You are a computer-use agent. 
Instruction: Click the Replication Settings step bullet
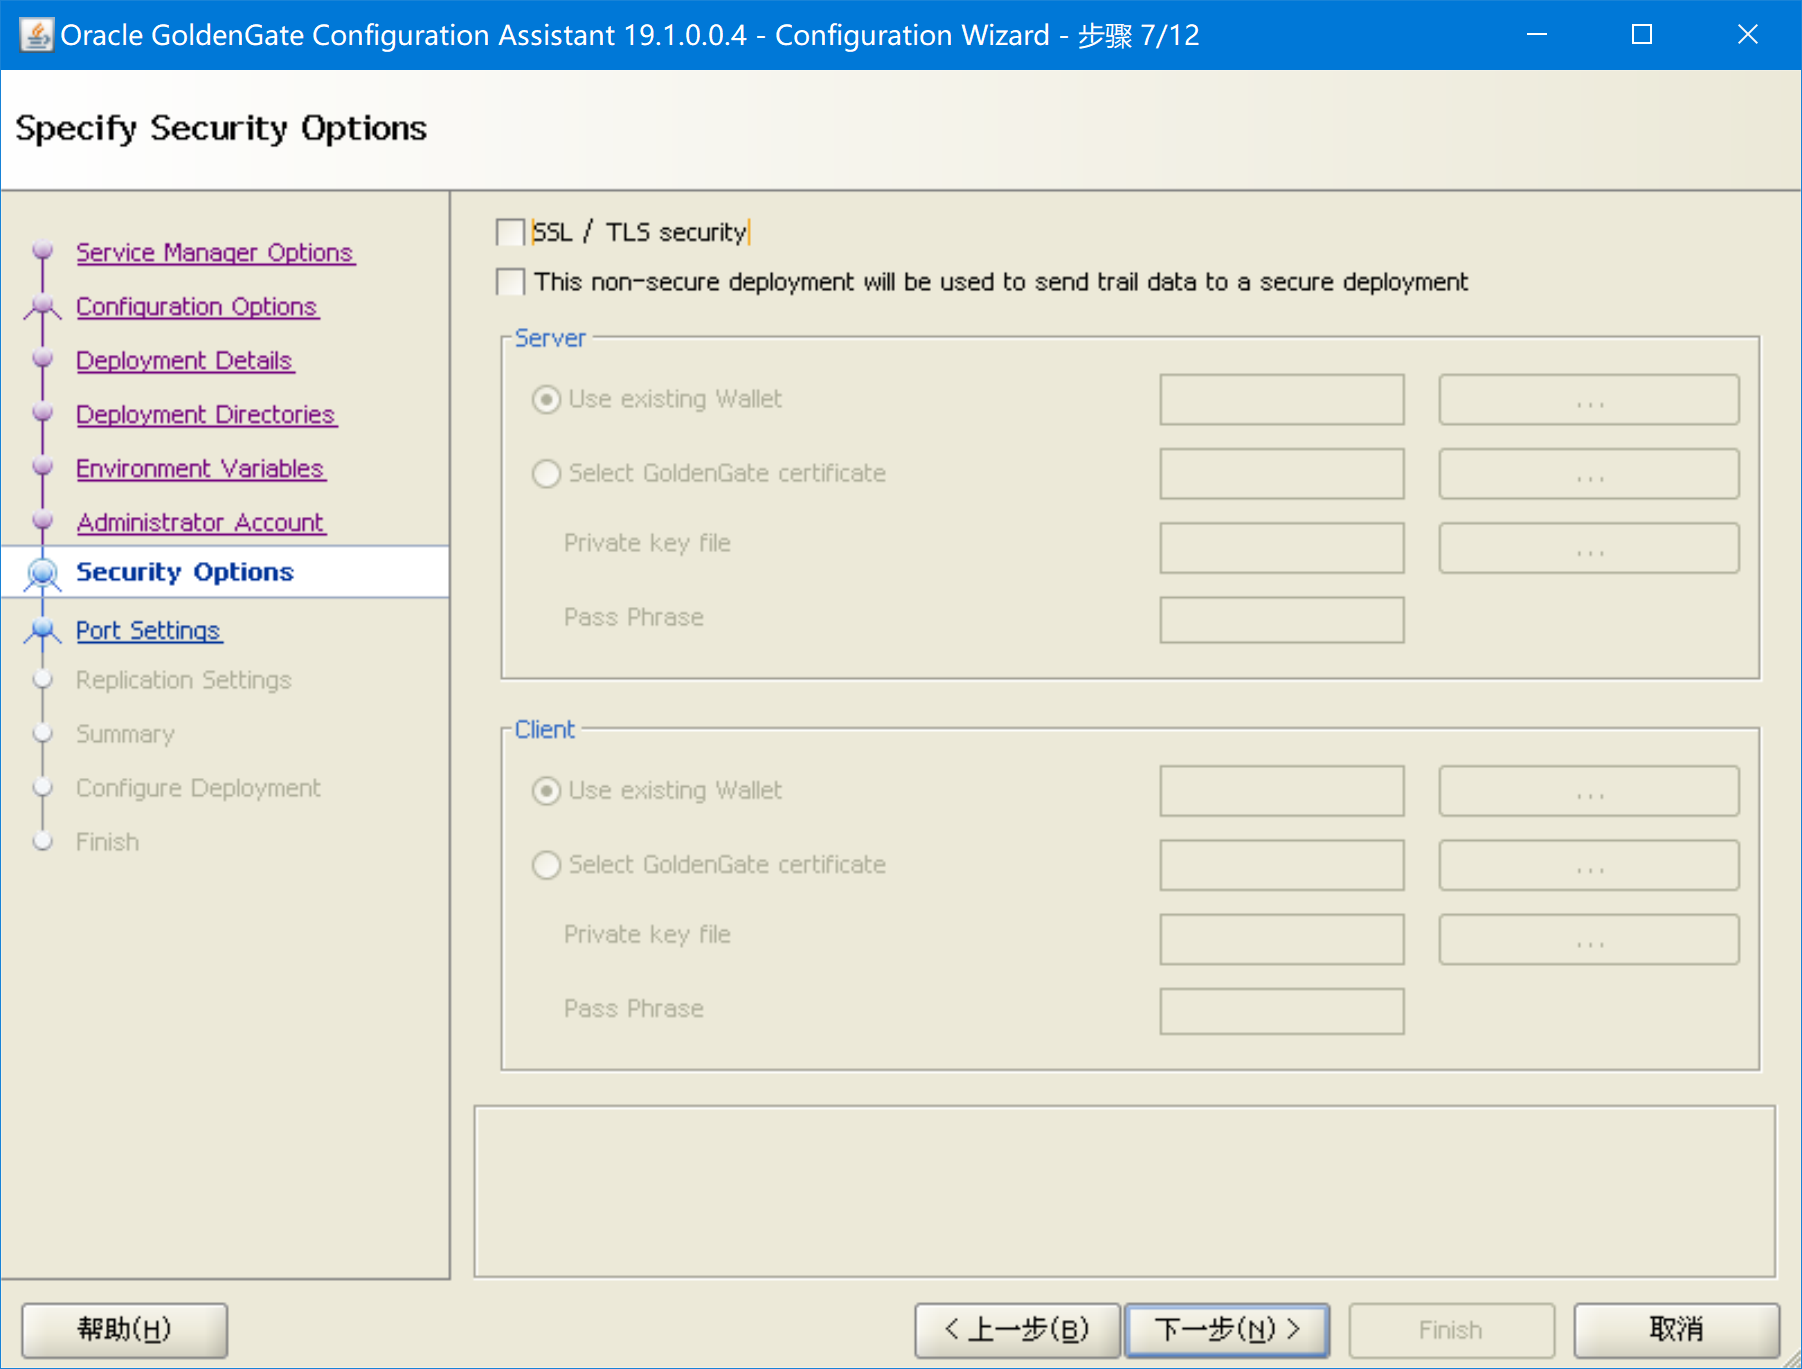pyautogui.click(x=42, y=680)
